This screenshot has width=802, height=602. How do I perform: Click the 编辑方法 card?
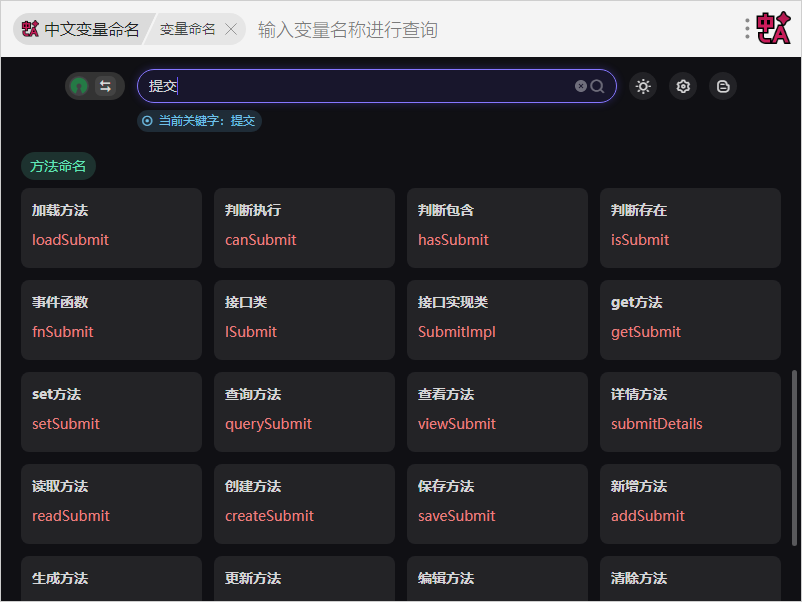pyautogui.click(x=497, y=578)
